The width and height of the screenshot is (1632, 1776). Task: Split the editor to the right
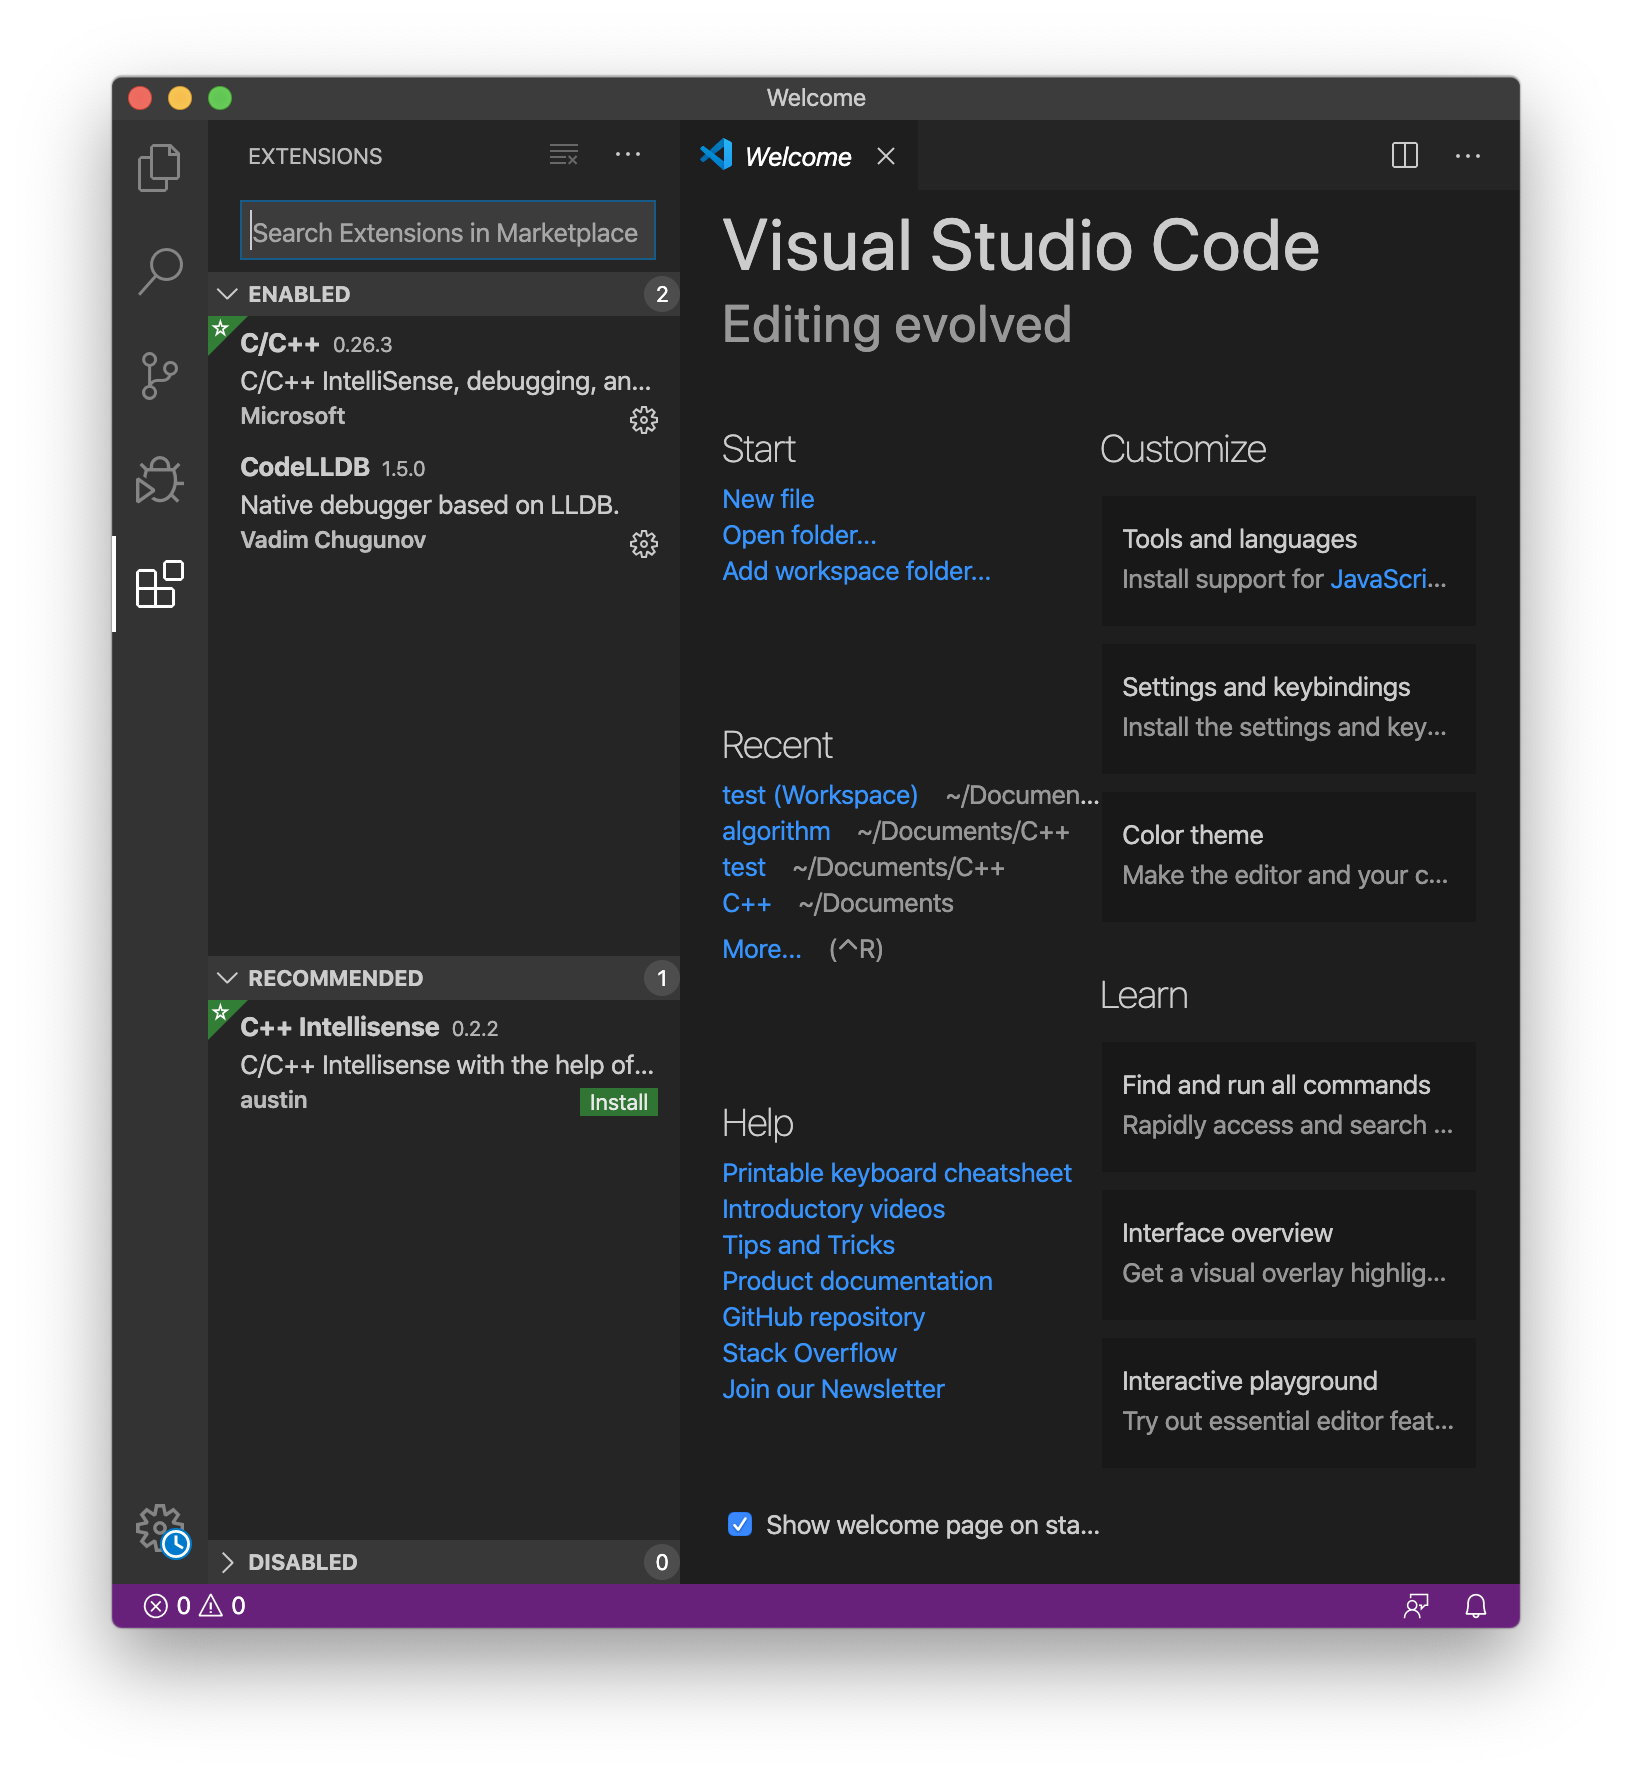tap(1405, 155)
